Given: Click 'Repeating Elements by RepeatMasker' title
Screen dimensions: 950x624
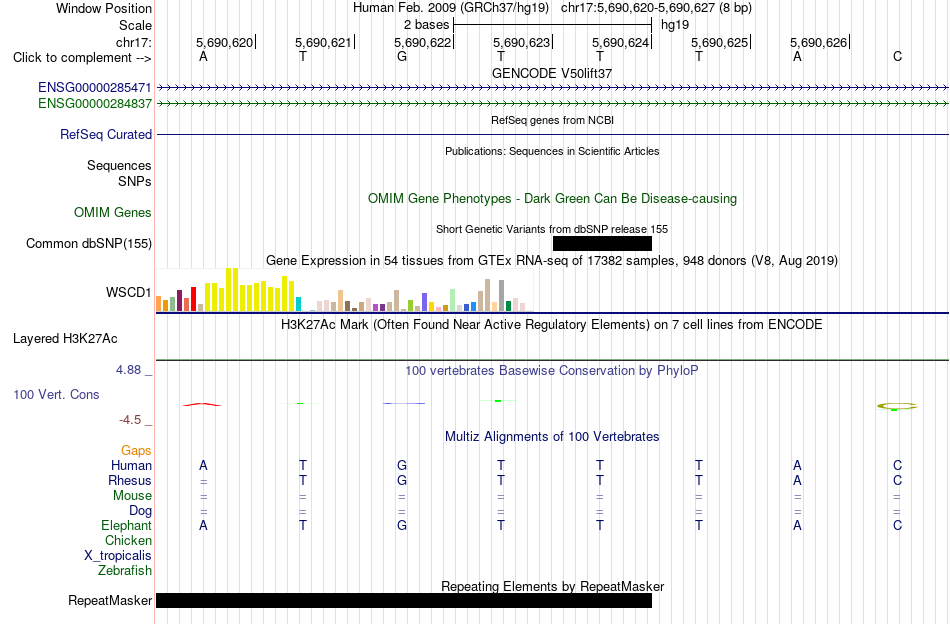Looking at the screenshot, I should 552,586.
